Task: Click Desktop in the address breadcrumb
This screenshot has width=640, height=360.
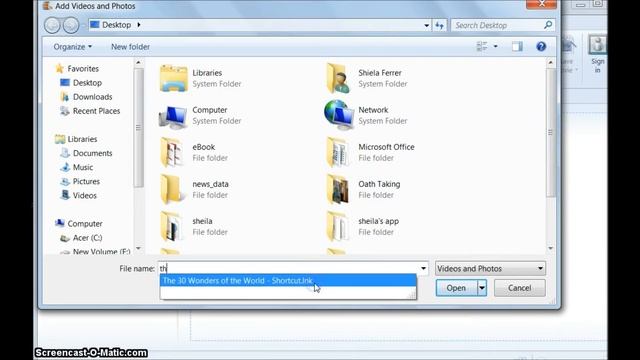Action: click(x=116, y=25)
